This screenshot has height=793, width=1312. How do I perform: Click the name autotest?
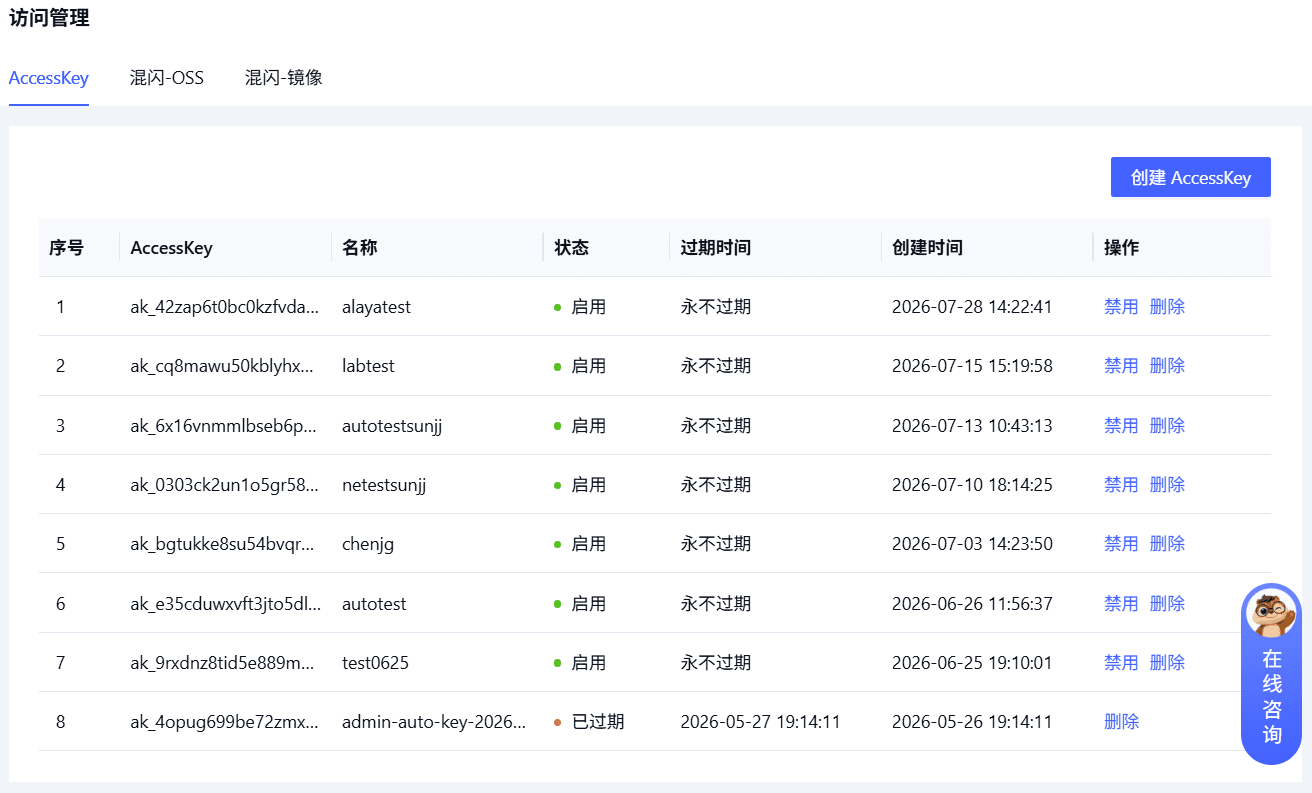374,604
